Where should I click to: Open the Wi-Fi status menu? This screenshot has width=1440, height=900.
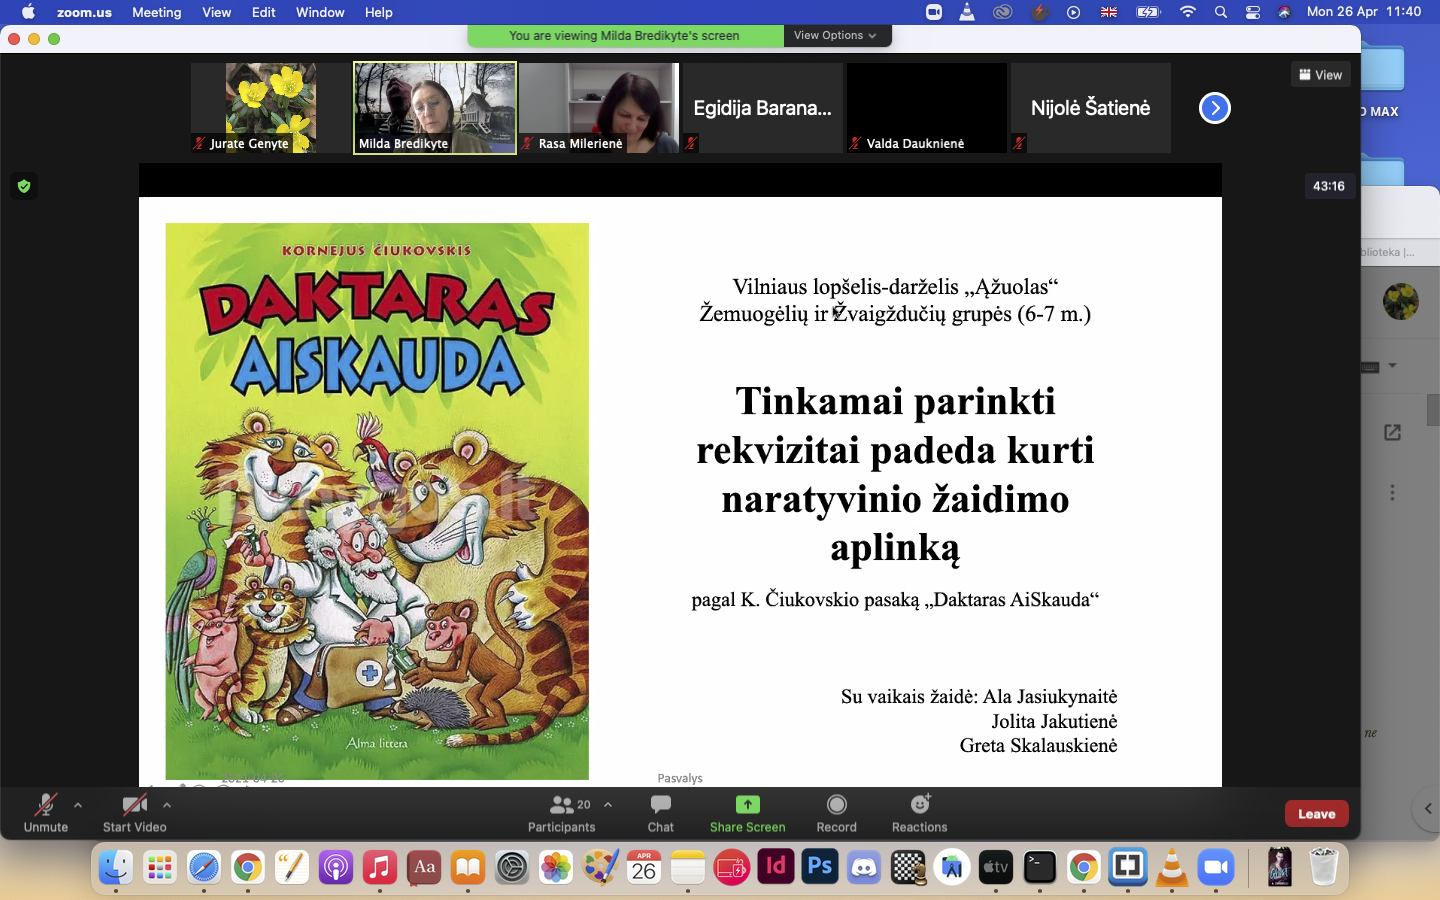[x=1187, y=12]
